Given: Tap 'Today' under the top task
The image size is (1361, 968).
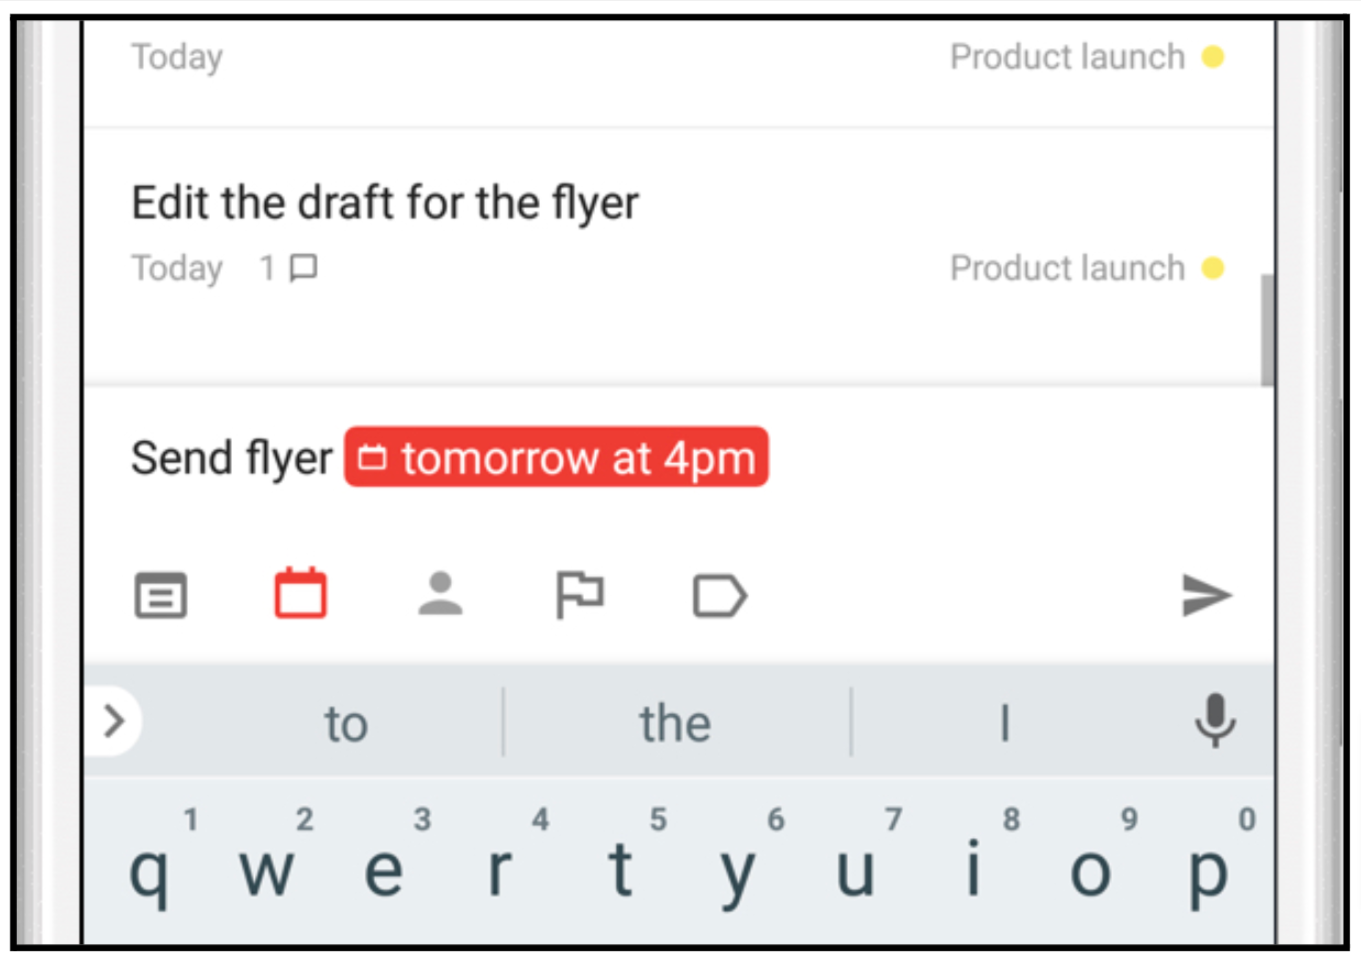Looking at the screenshot, I should [x=176, y=56].
